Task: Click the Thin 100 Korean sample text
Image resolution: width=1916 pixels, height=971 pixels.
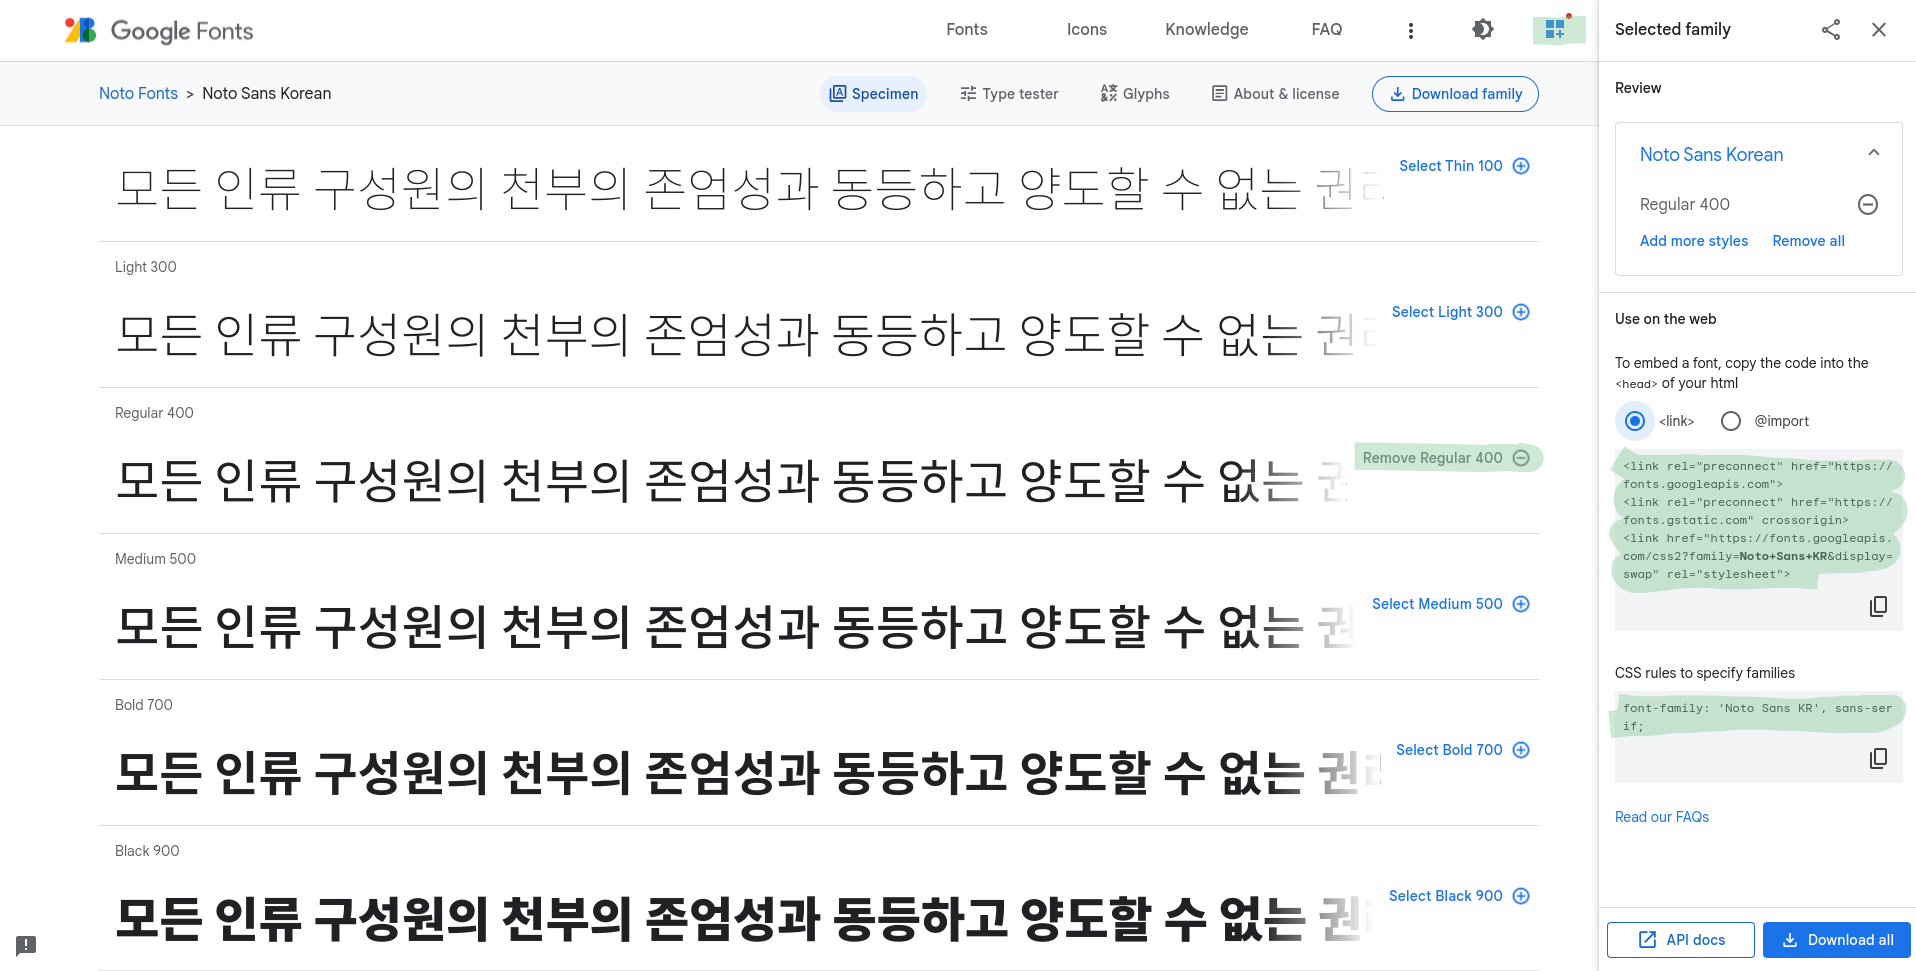Action: click(x=750, y=188)
